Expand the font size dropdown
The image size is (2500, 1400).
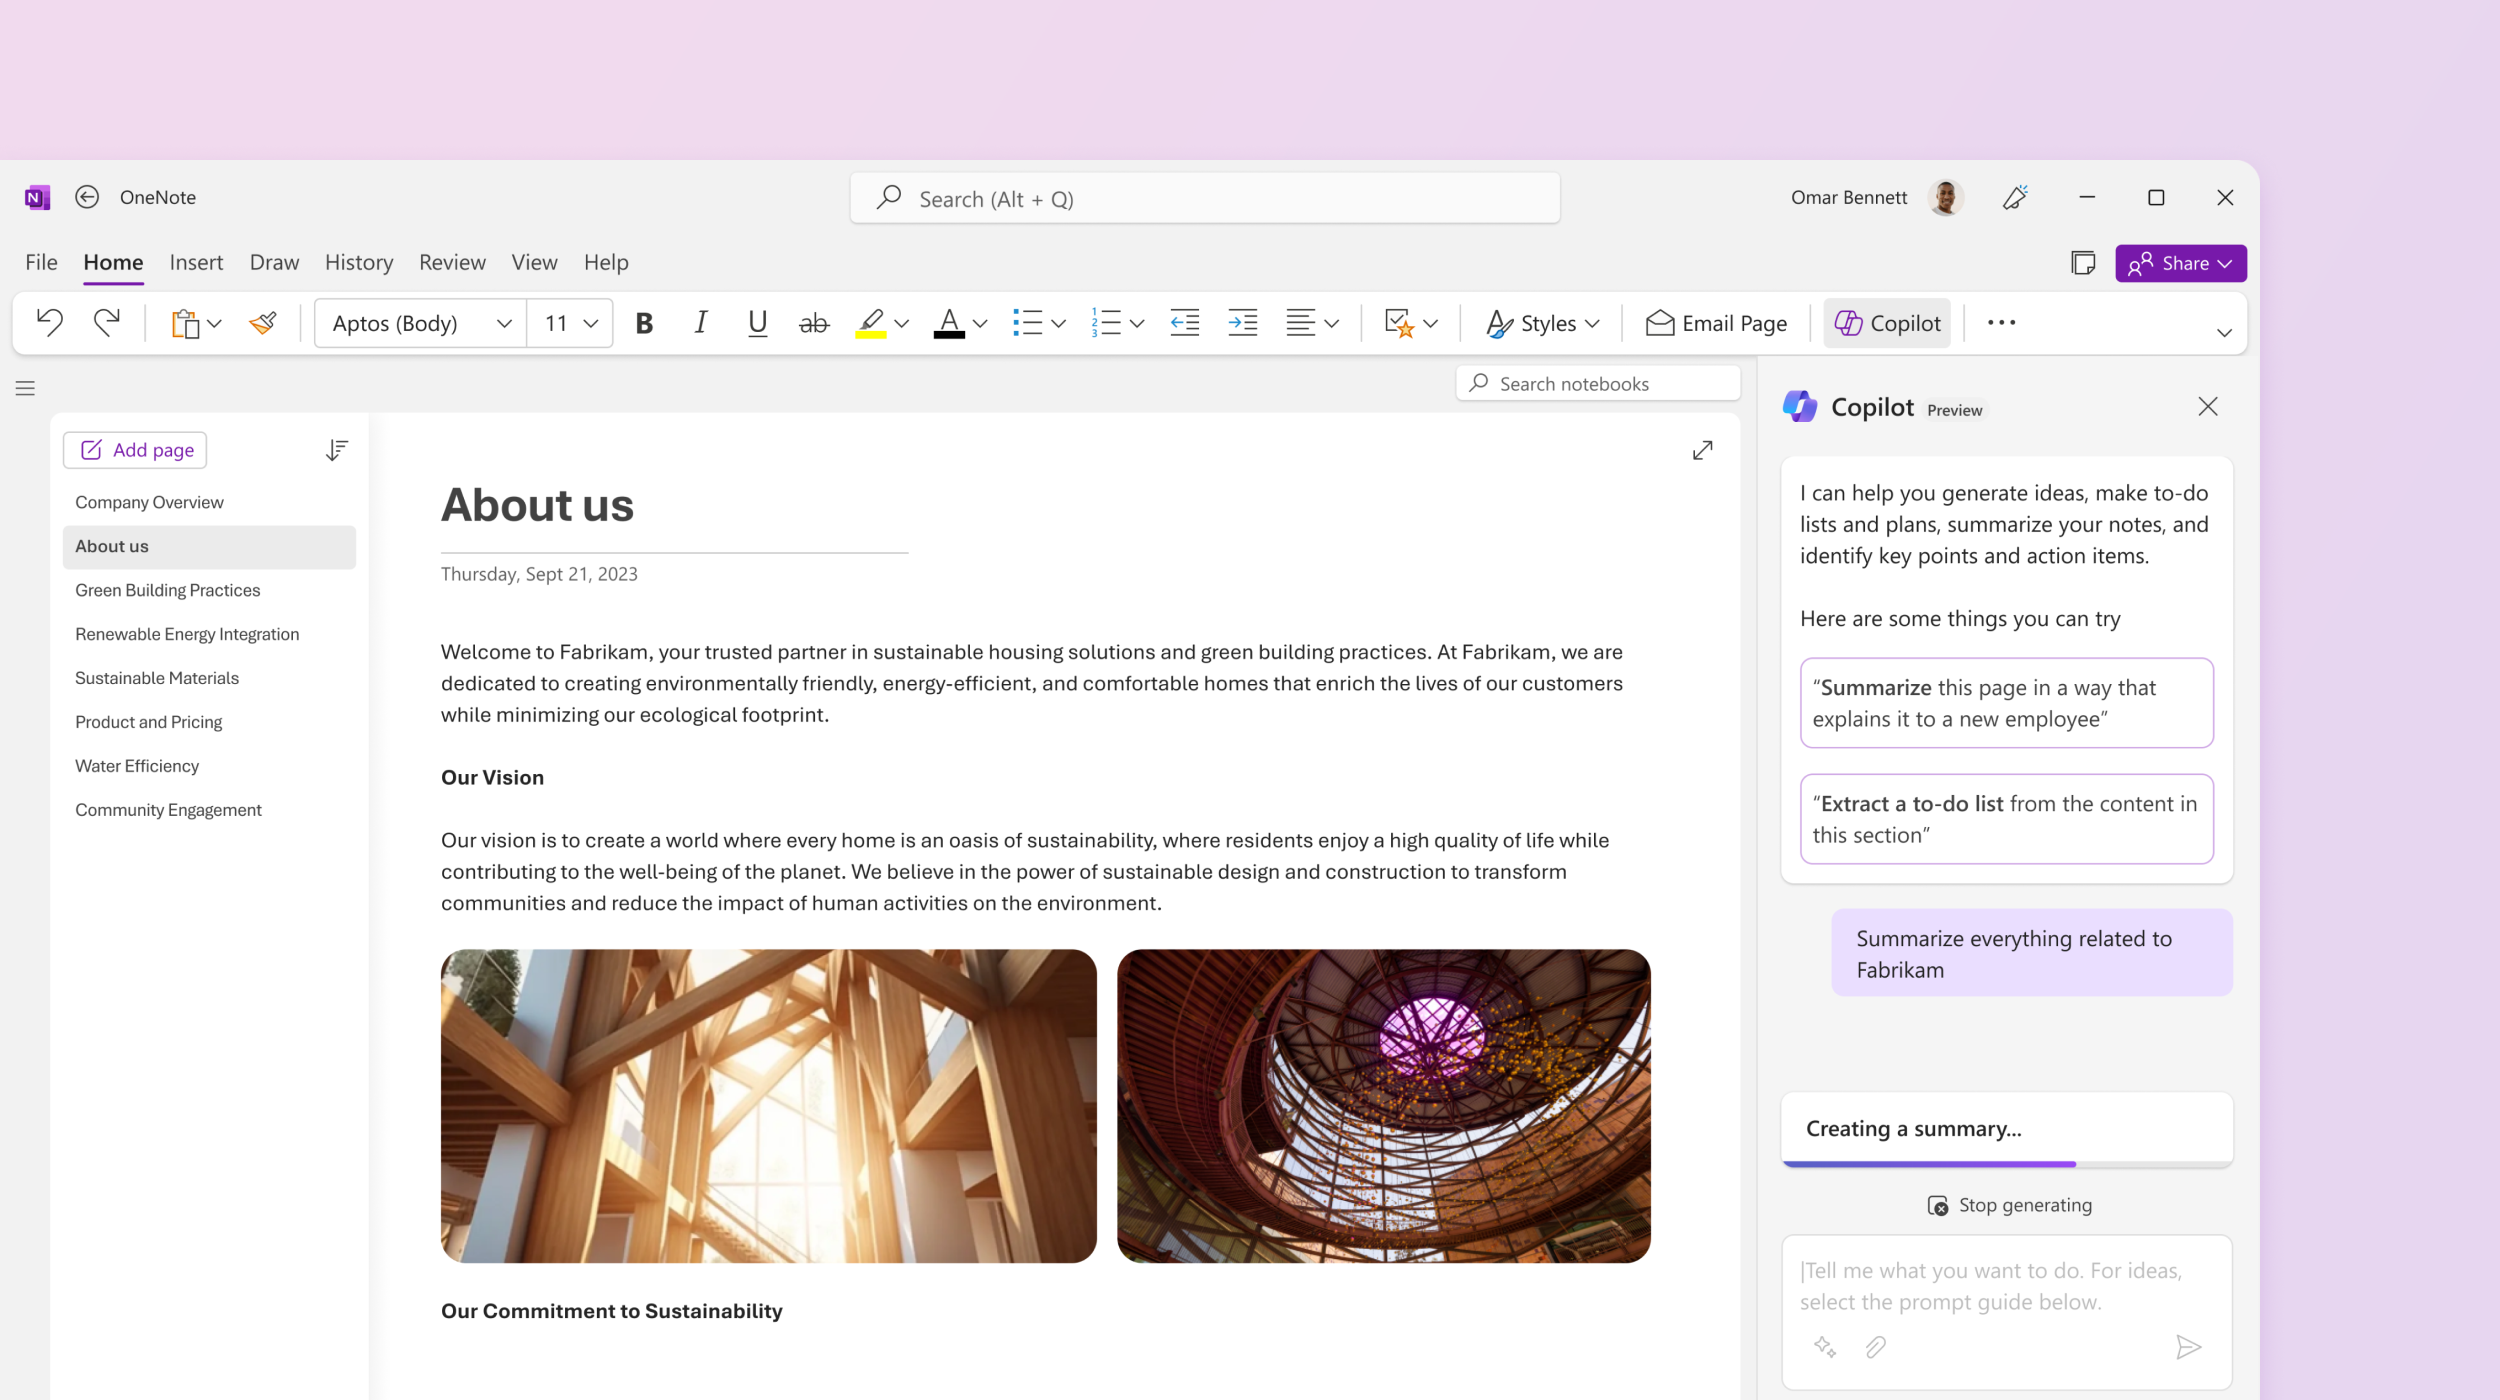(596, 323)
